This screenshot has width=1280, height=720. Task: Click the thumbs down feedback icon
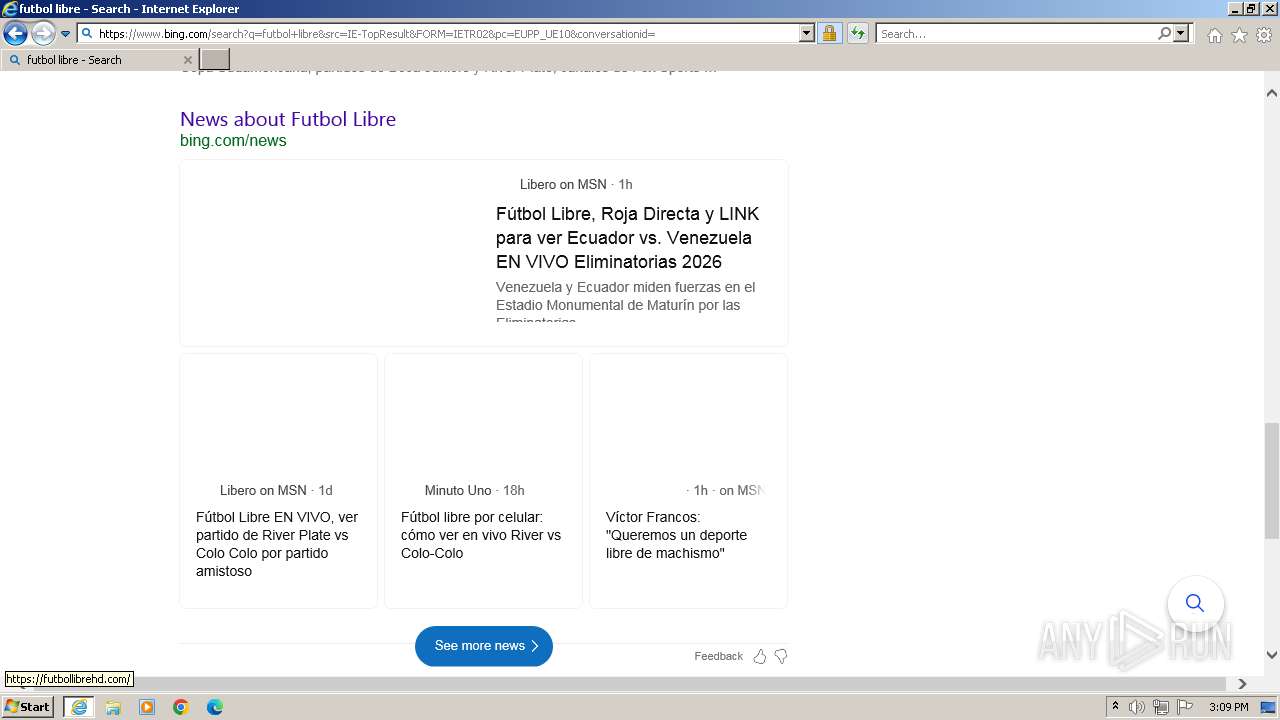[781, 656]
